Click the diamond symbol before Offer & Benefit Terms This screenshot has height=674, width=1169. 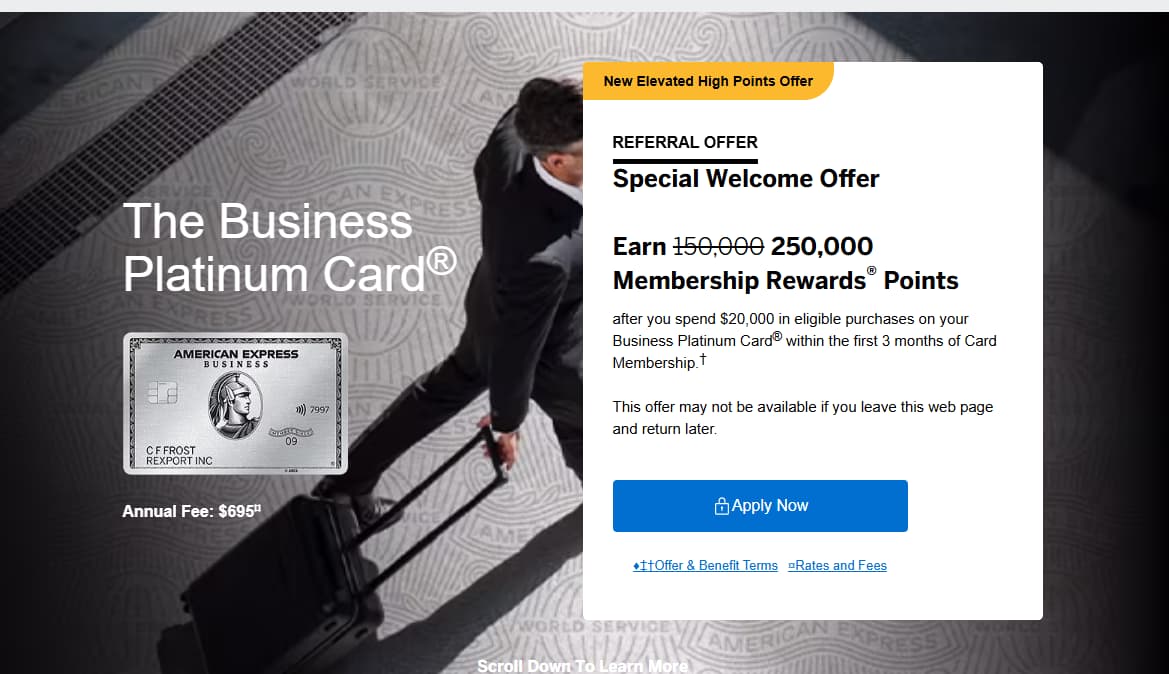(636, 566)
